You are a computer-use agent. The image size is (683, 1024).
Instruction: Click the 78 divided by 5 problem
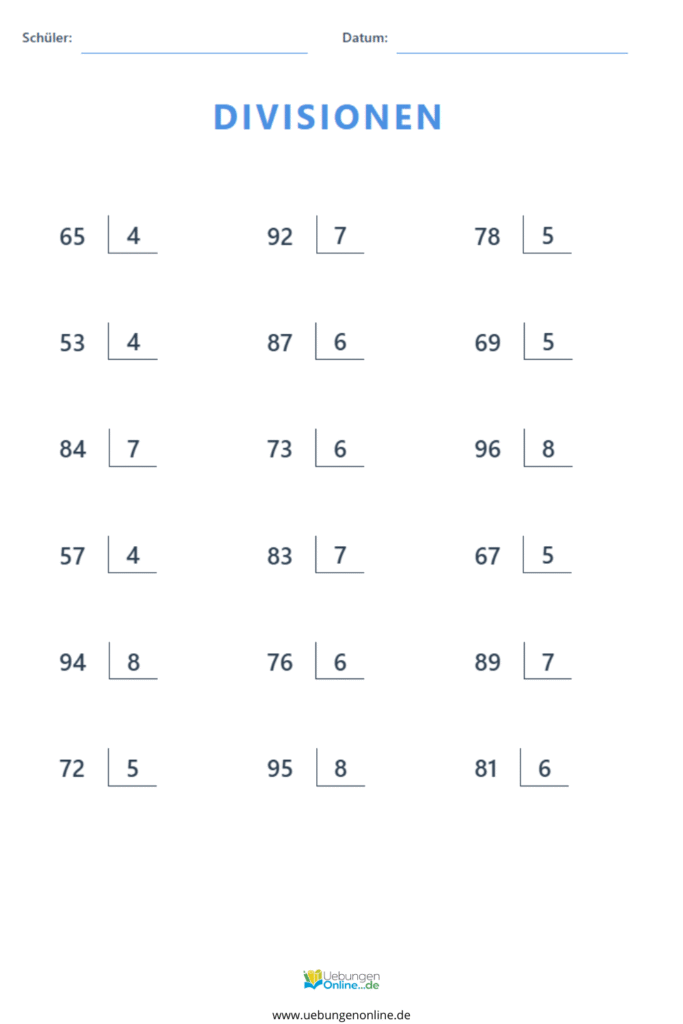pyautogui.click(x=521, y=237)
